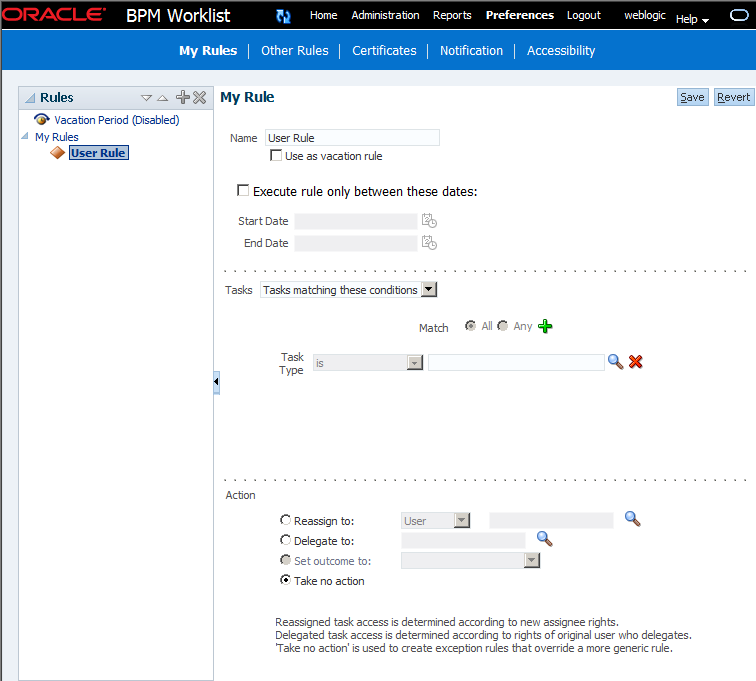756x681 pixels.
Task: Open the Preferences menu item
Action: pos(520,15)
